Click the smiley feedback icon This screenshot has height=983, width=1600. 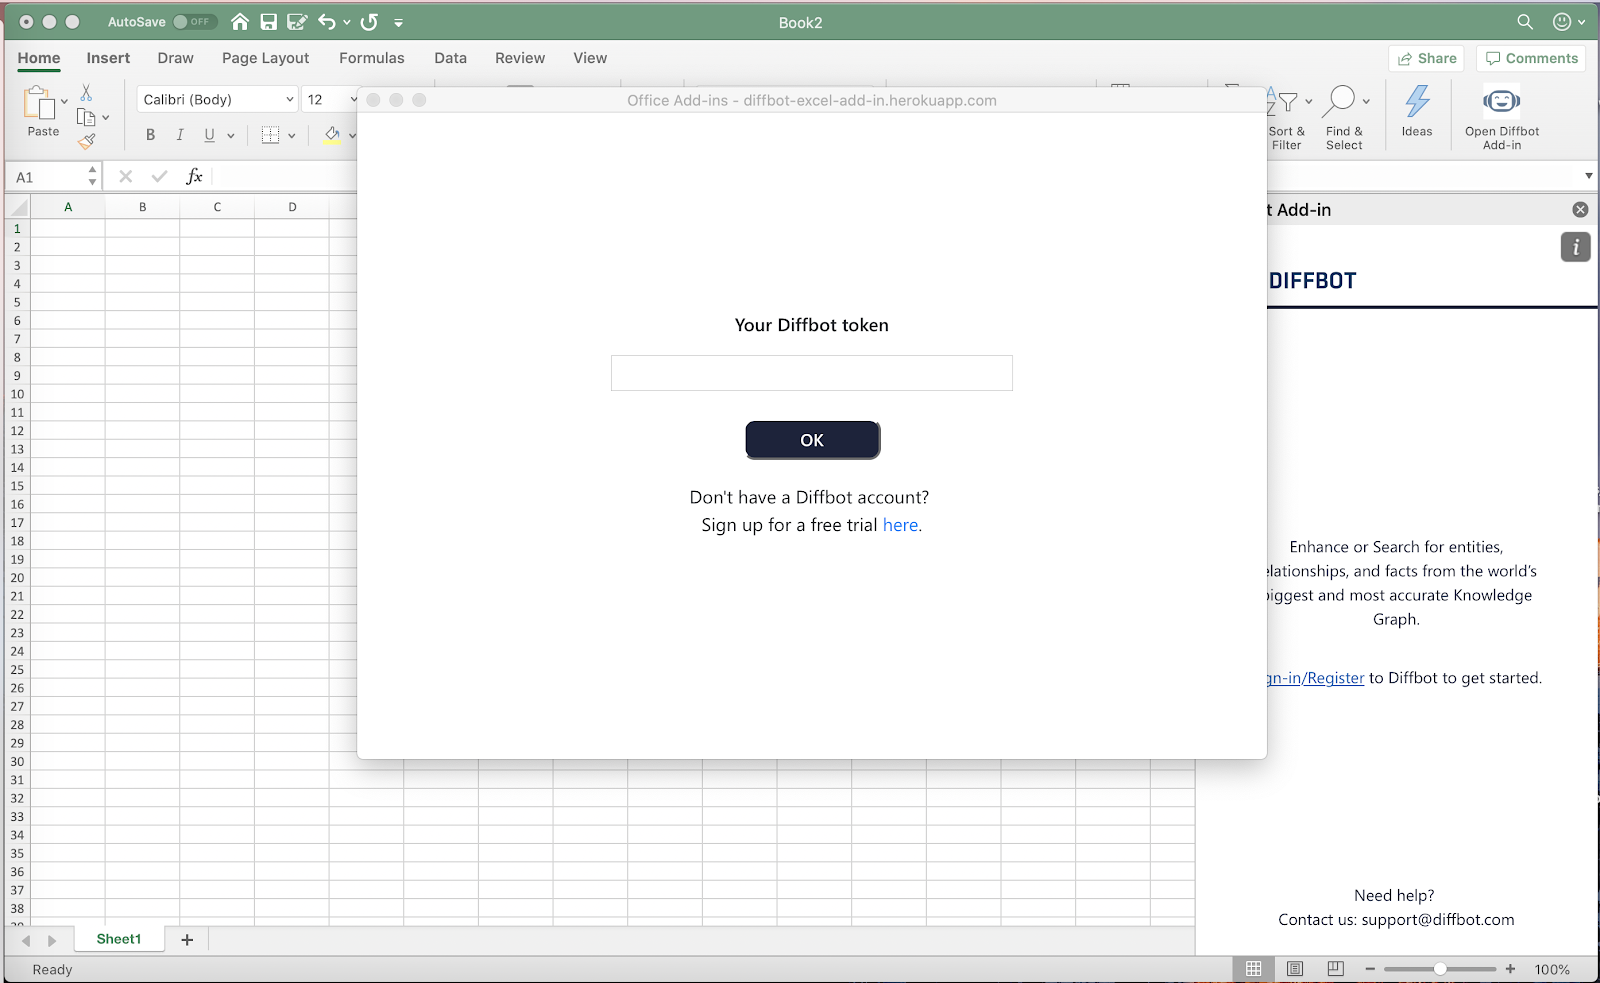tap(1562, 21)
